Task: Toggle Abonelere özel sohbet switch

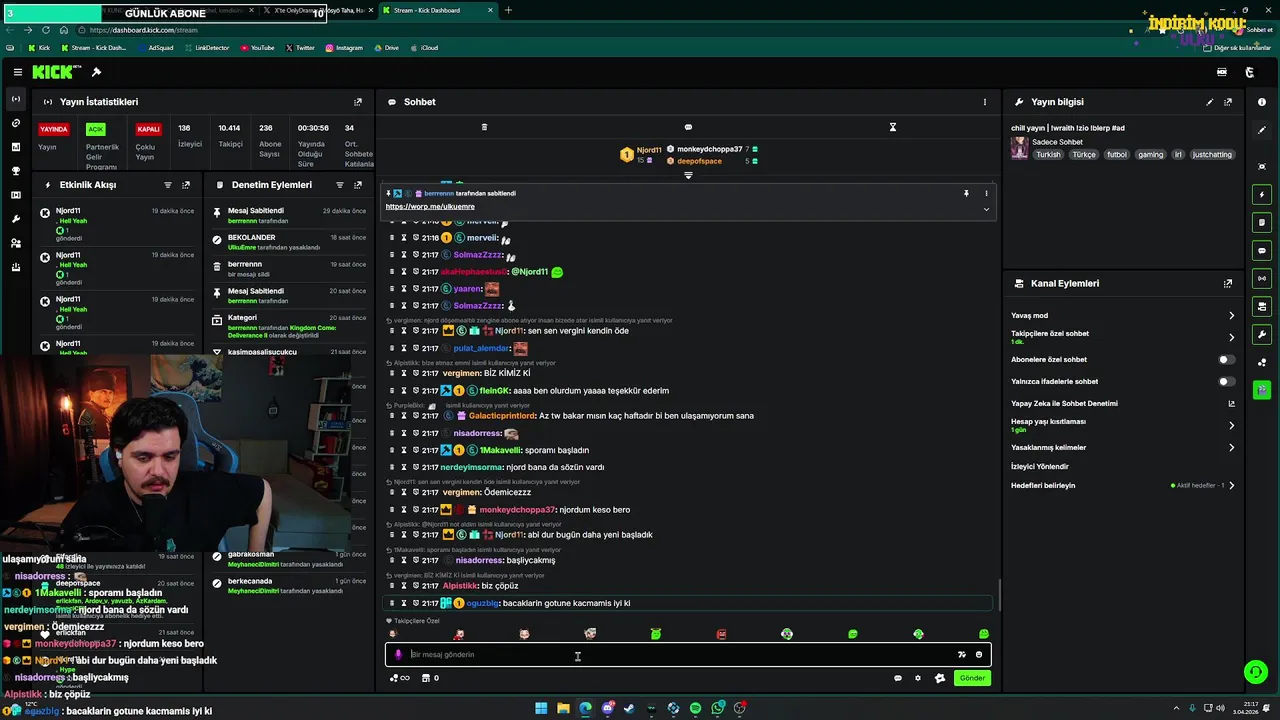Action: pos(1226,359)
